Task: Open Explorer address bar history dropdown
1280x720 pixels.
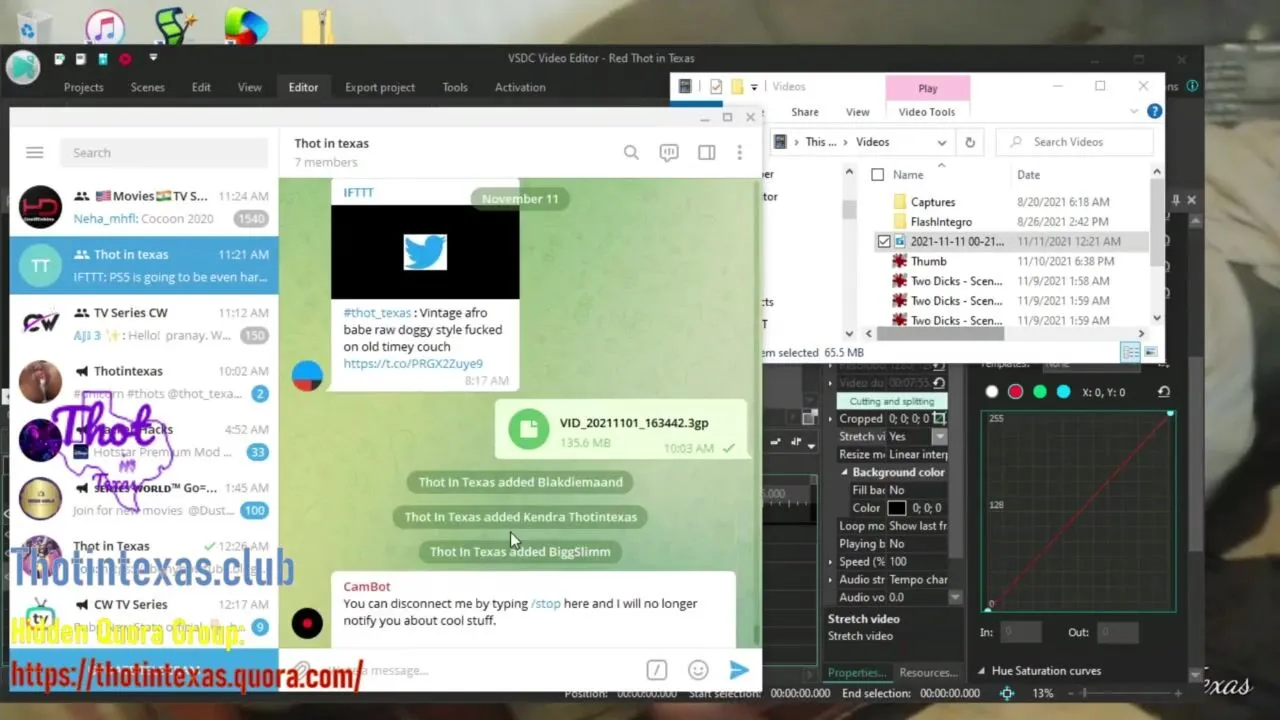Action: pyautogui.click(x=942, y=142)
